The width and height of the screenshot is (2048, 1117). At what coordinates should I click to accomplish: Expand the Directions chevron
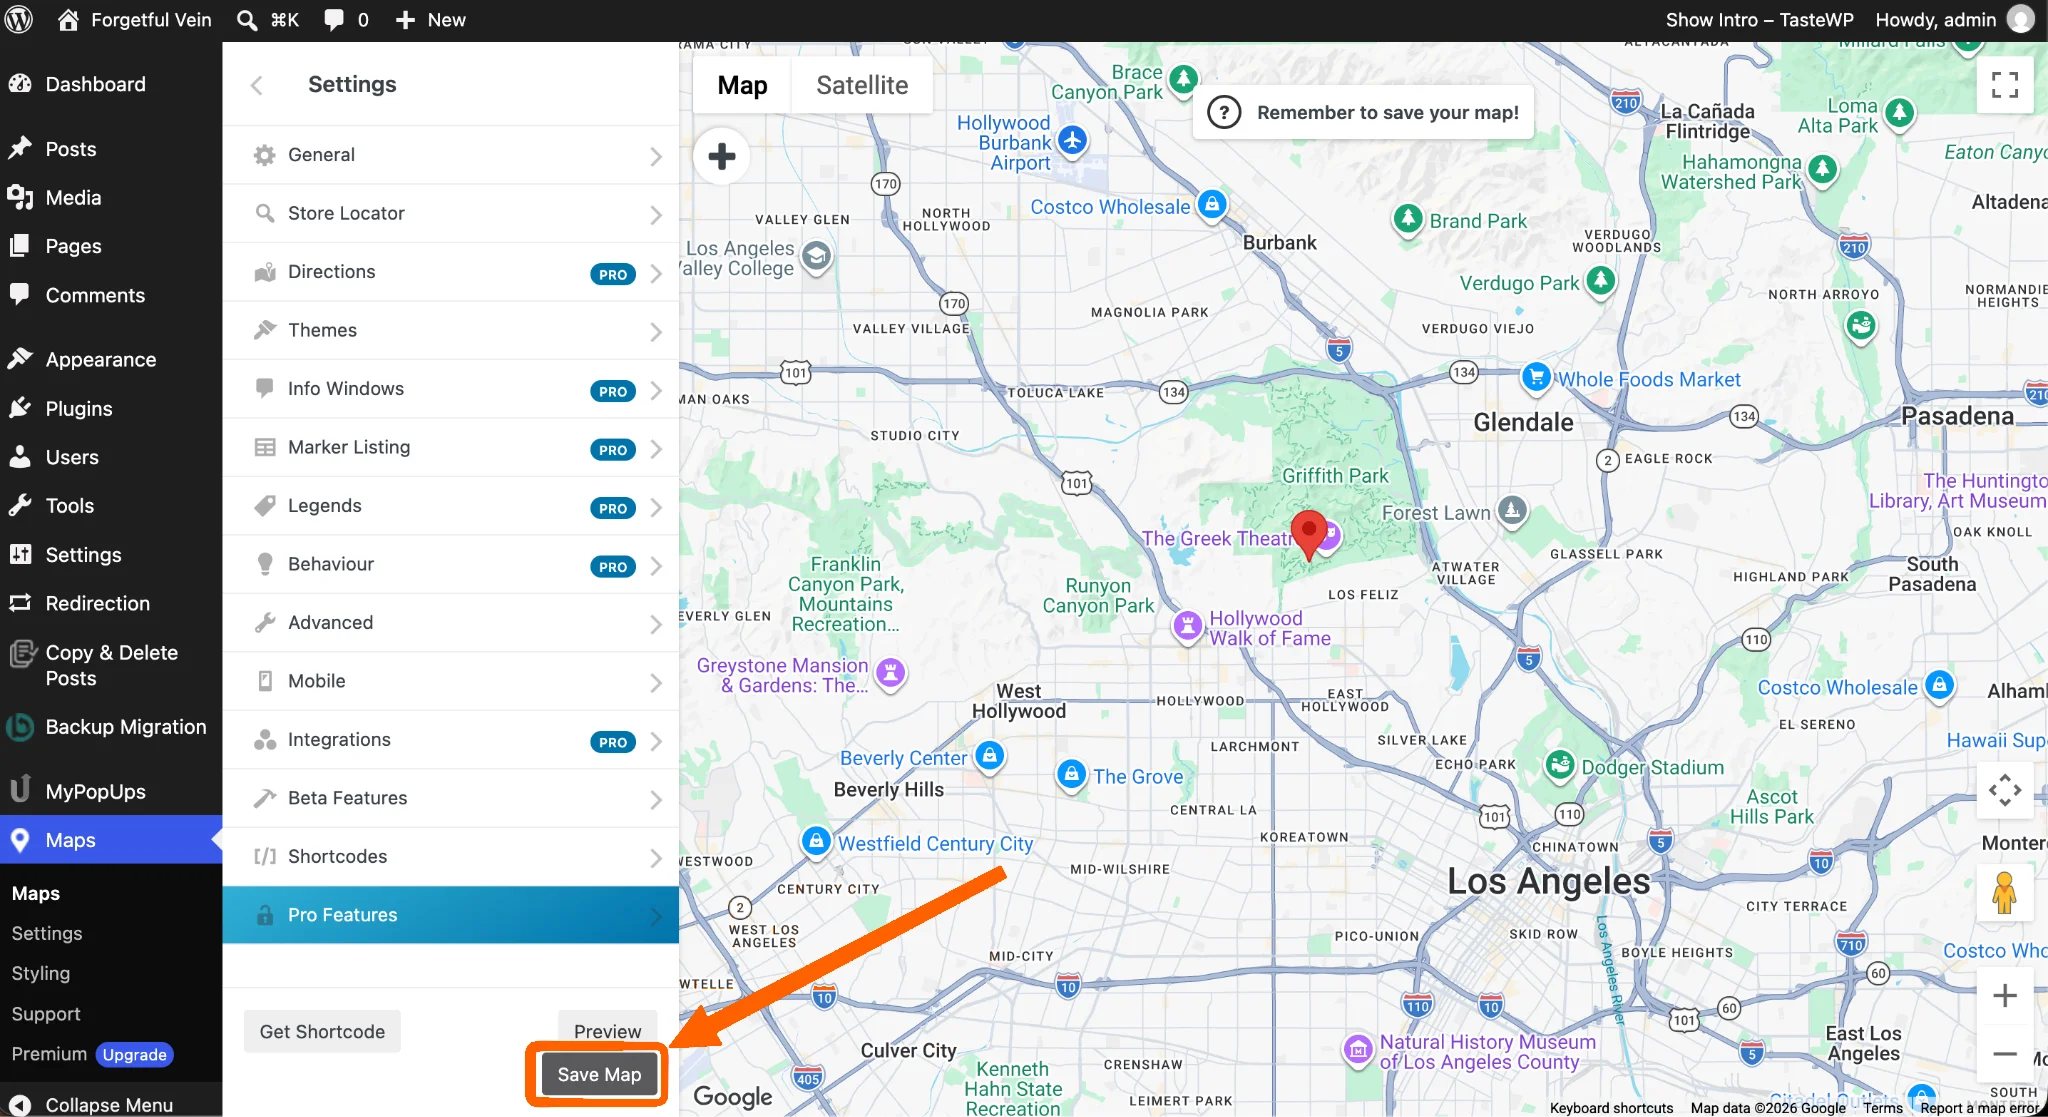pyautogui.click(x=656, y=273)
